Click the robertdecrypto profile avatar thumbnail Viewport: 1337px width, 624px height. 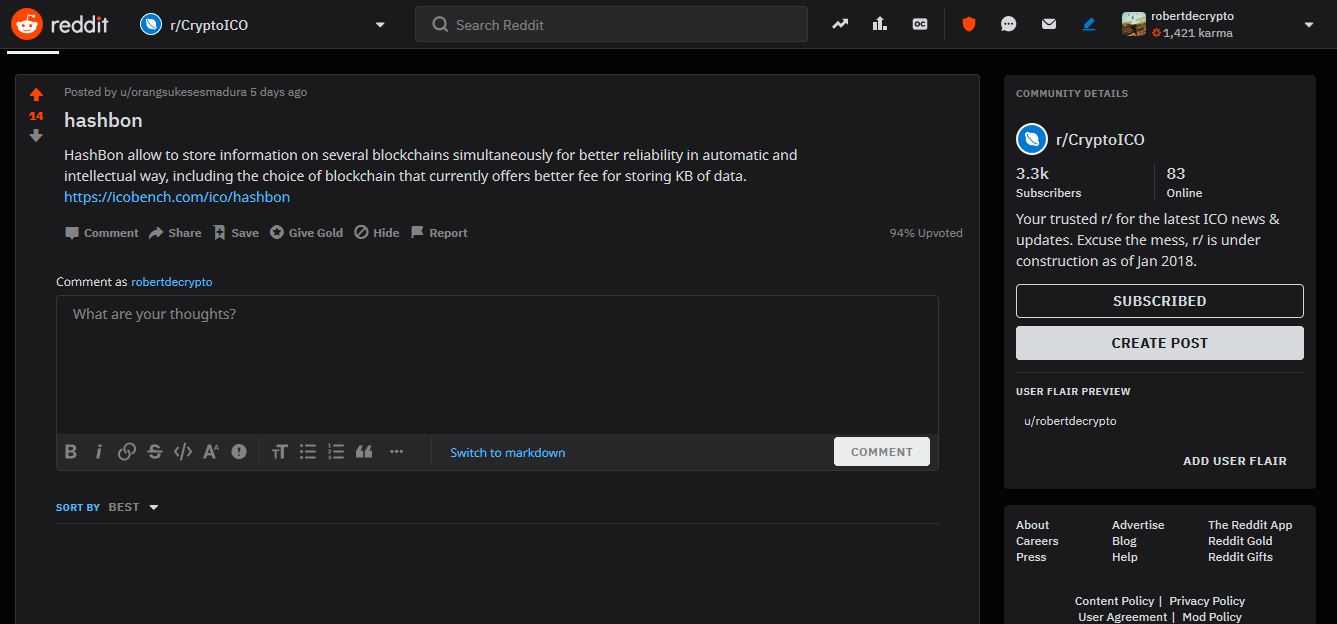coord(1134,25)
